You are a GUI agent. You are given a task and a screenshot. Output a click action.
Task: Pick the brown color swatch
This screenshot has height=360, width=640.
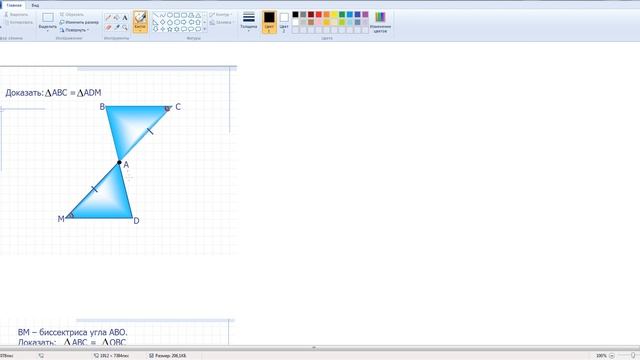click(311, 22)
